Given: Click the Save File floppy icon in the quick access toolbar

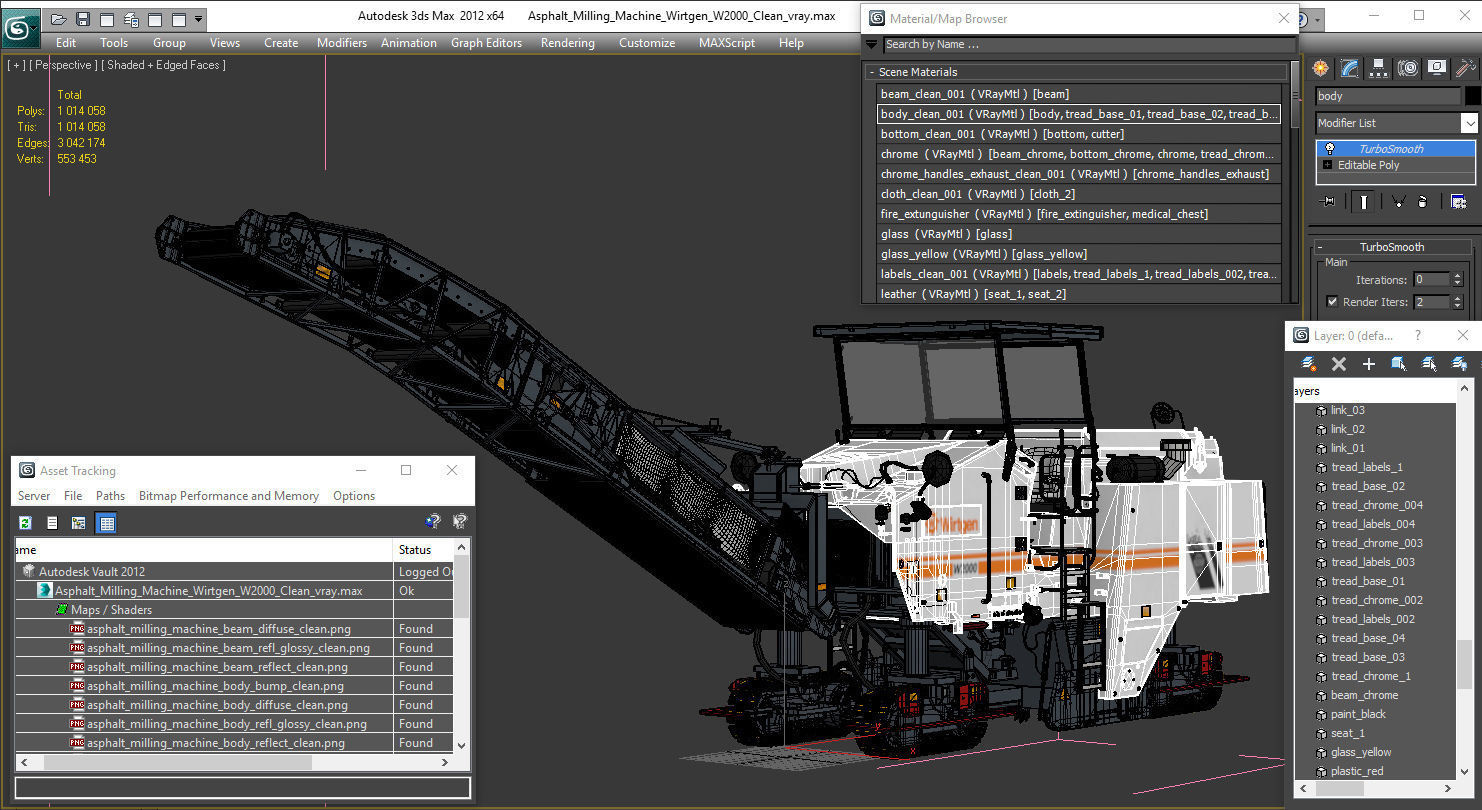Looking at the screenshot, I should [x=83, y=19].
